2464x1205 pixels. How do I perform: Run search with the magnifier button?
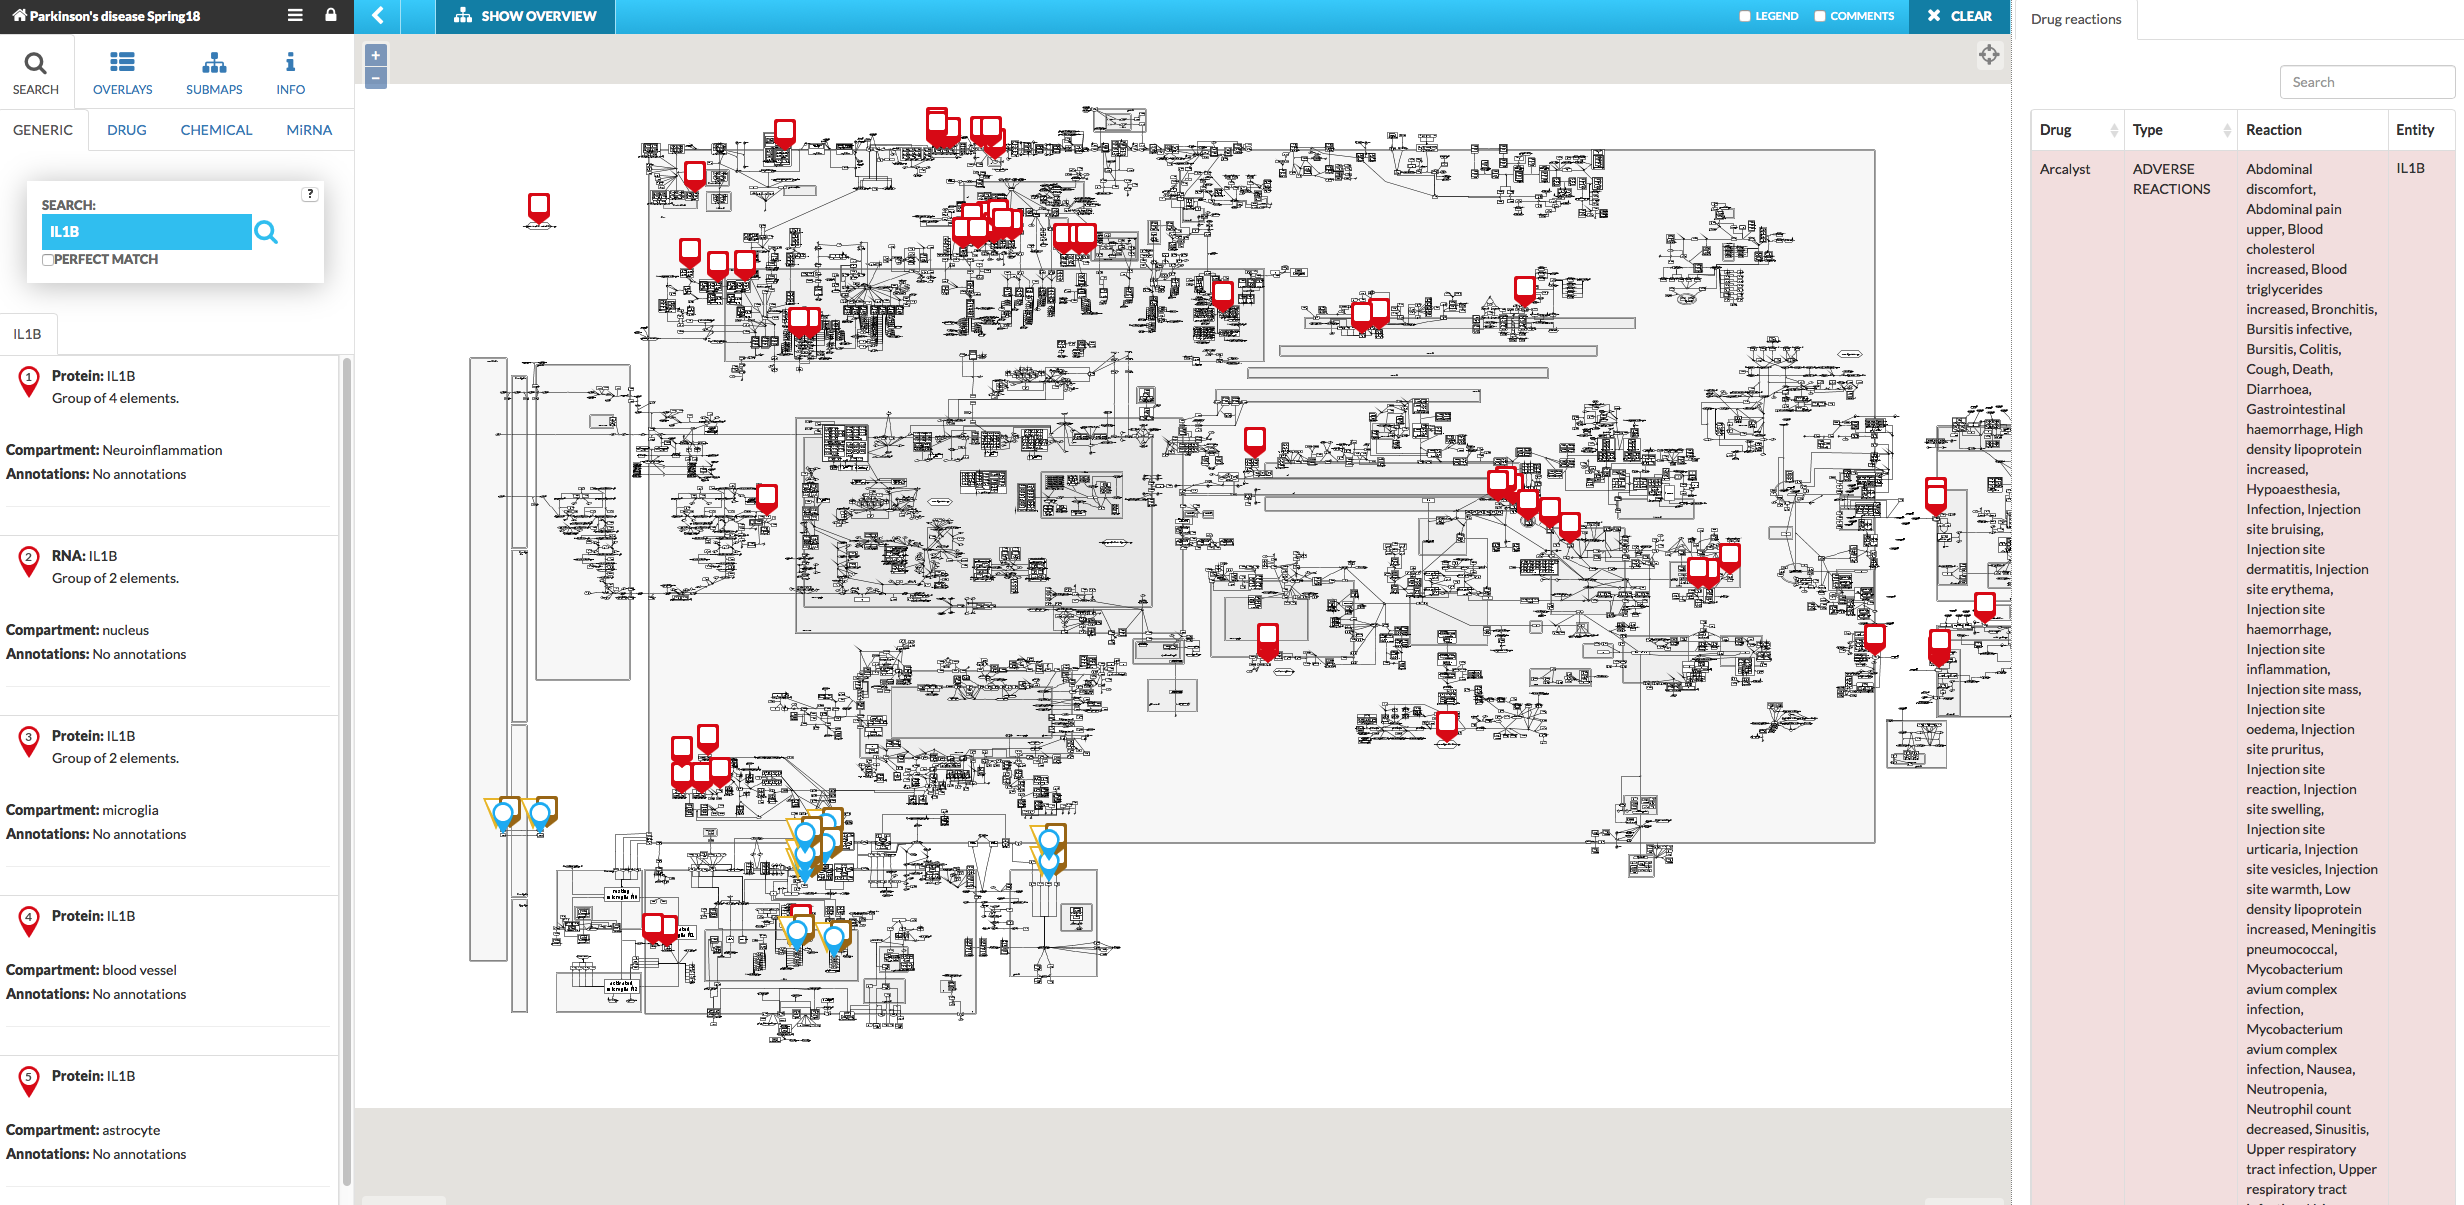click(x=266, y=232)
